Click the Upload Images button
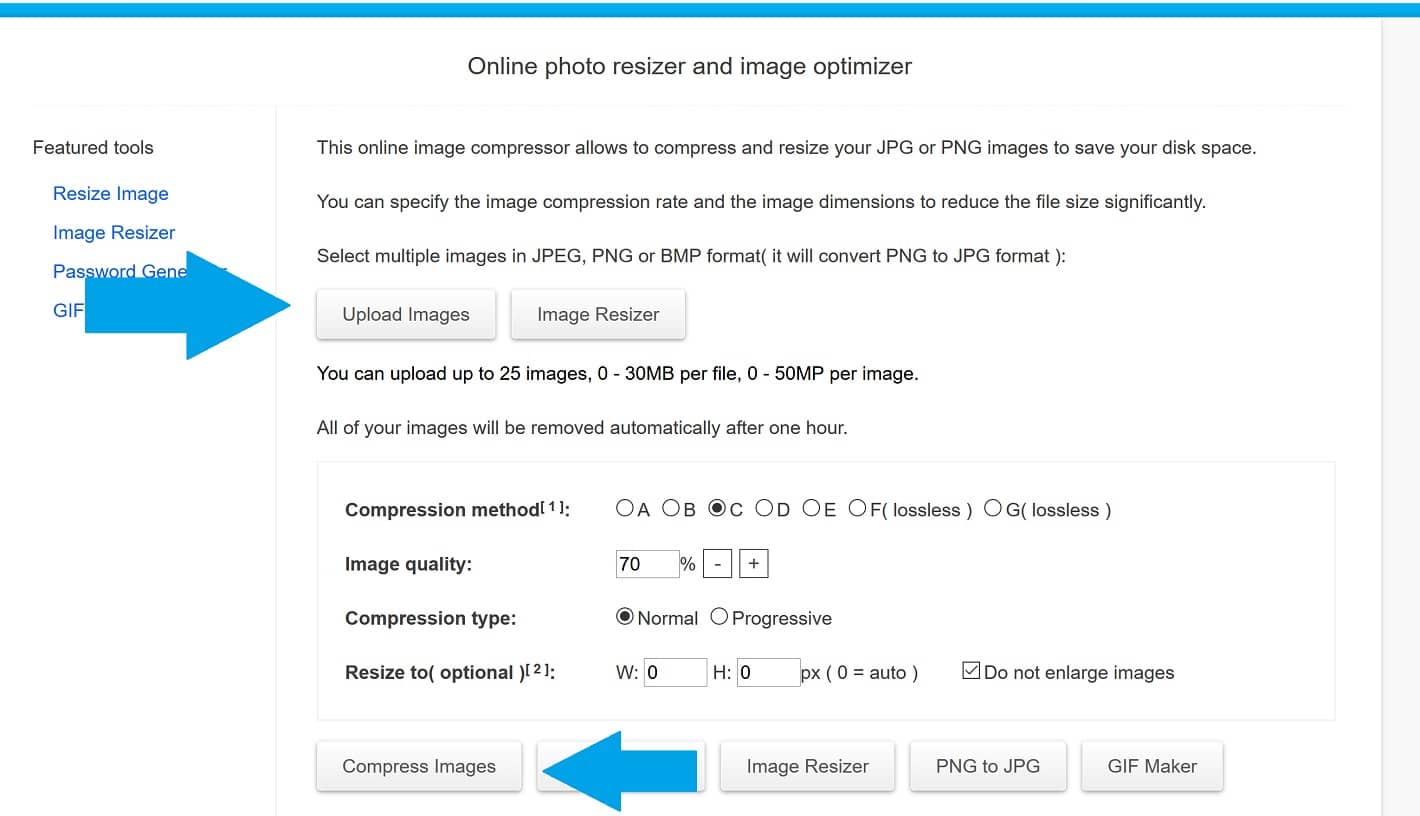This screenshot has width=1420, height=816. pyautogui.click(x=405, y=314)
